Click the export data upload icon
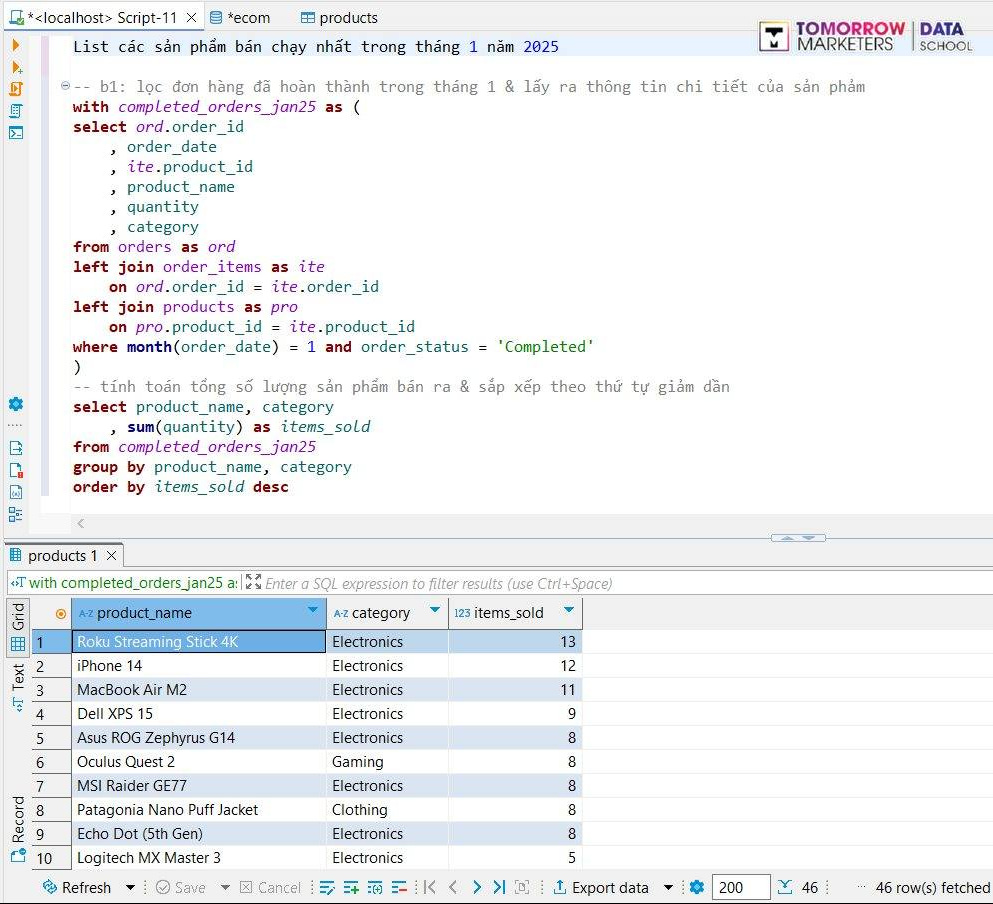993x904 pixels. tap(560, 887)
